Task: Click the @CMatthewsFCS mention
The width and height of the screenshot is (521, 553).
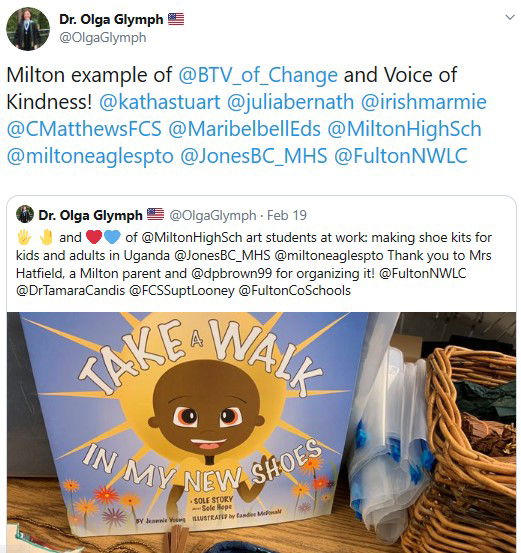Action: (84, 129)
